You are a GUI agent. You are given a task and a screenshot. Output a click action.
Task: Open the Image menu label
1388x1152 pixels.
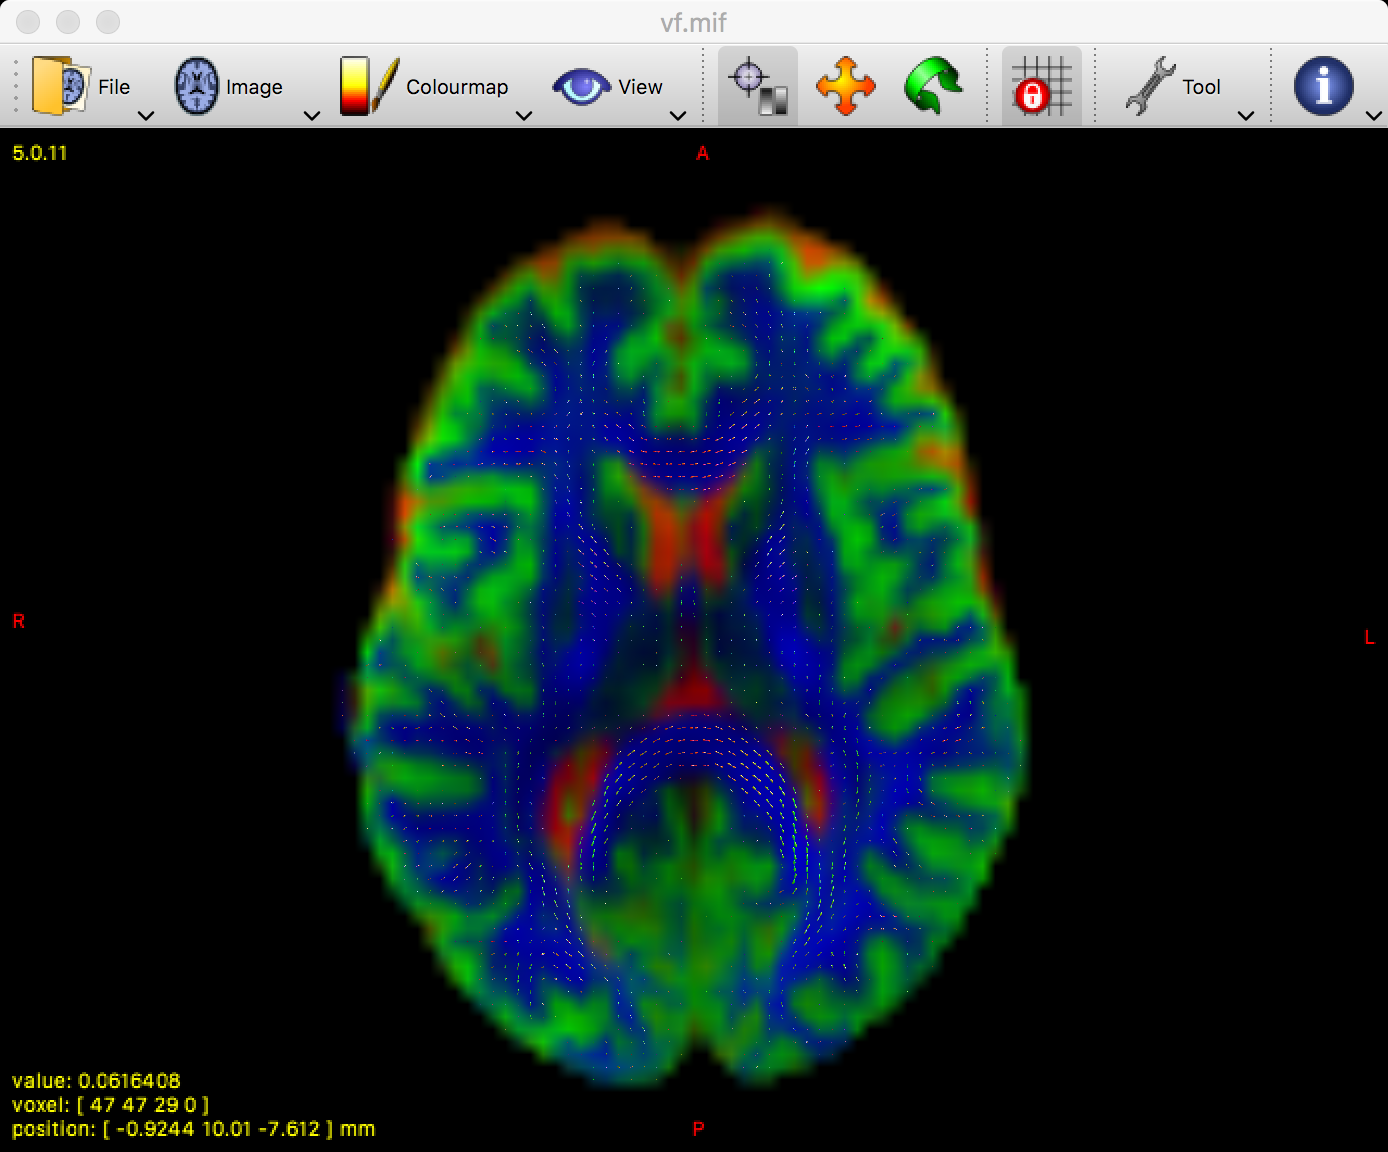[254, 87]
